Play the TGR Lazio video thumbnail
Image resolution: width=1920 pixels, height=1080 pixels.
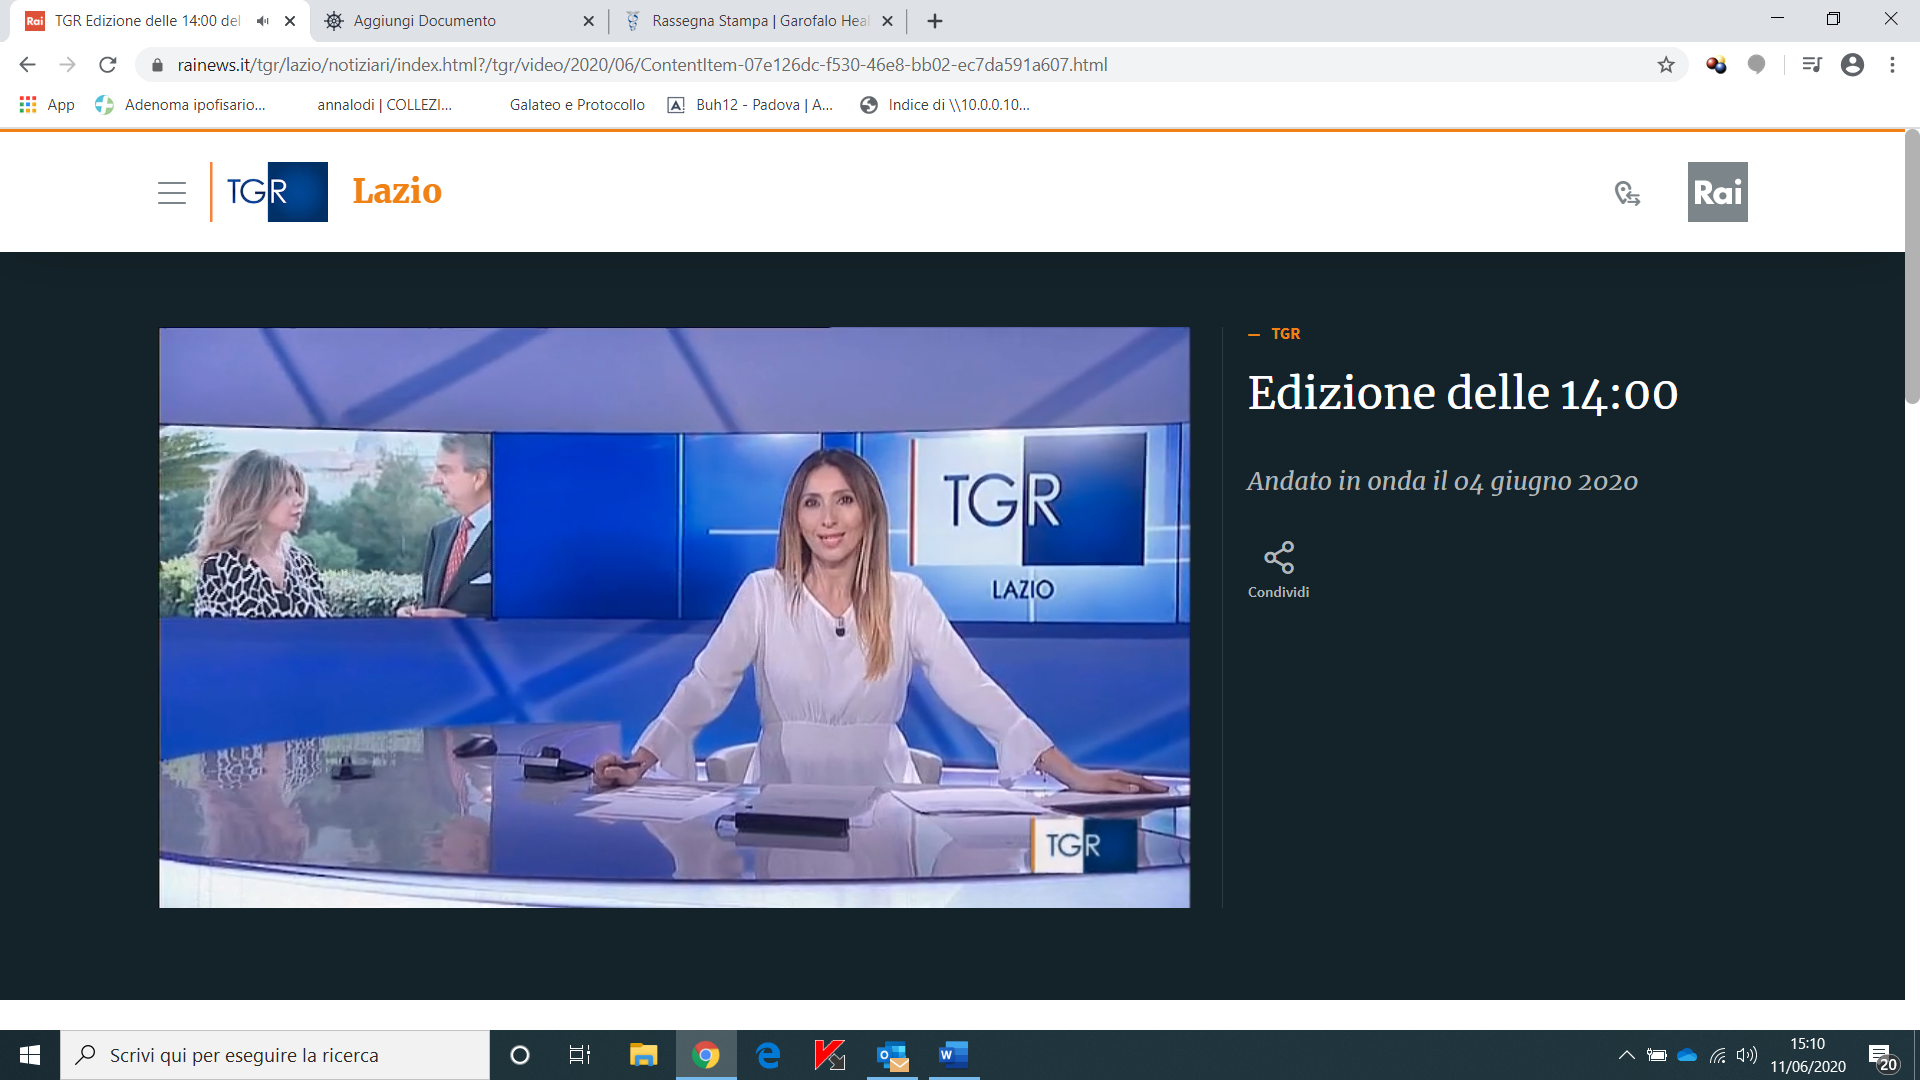[674, 617]
